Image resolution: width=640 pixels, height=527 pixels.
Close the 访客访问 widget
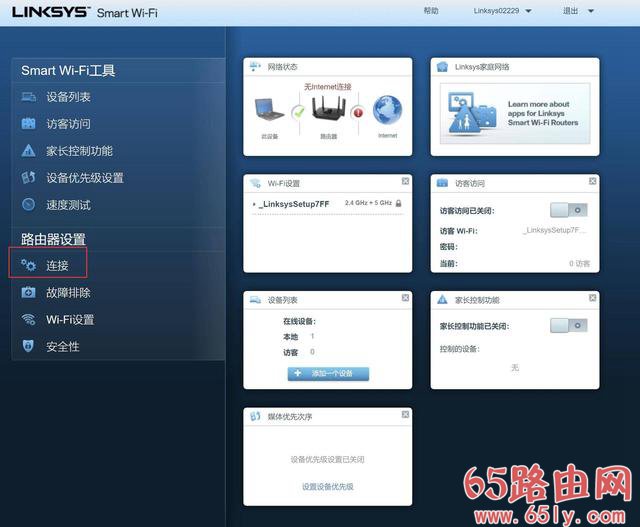point(593,181)
